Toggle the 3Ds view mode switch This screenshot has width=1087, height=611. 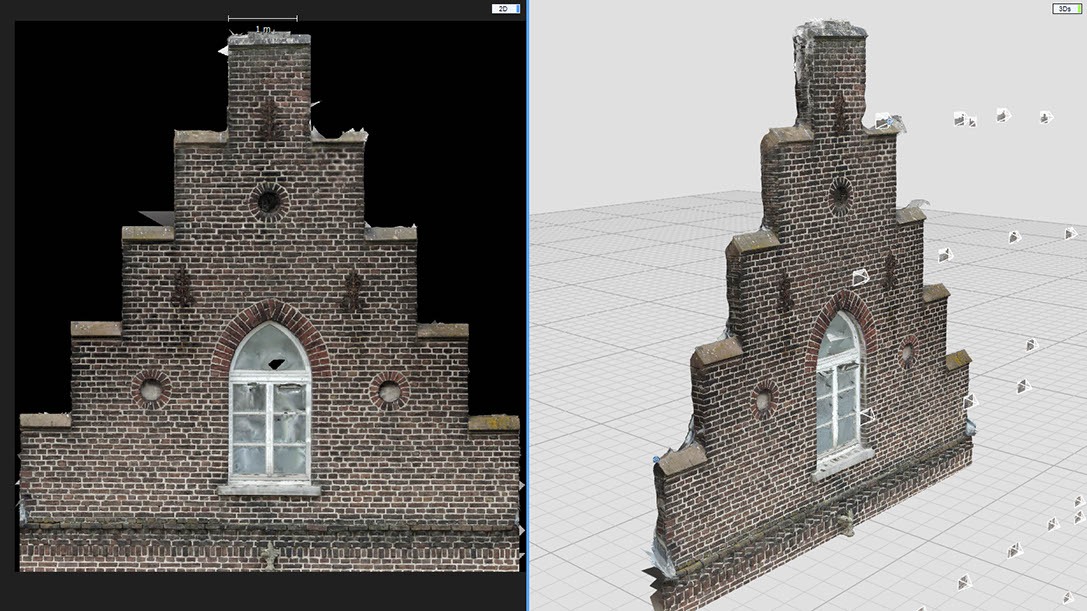[1066, 8]
